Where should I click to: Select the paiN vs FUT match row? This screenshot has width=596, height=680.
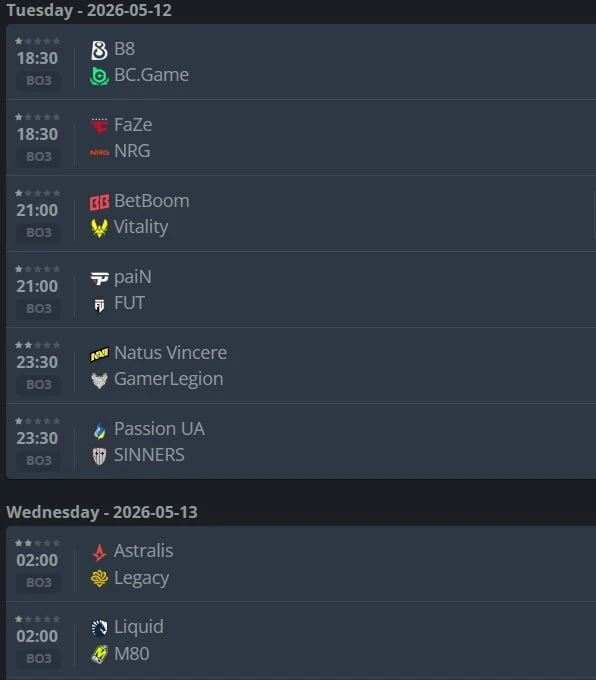coord(301,289)
